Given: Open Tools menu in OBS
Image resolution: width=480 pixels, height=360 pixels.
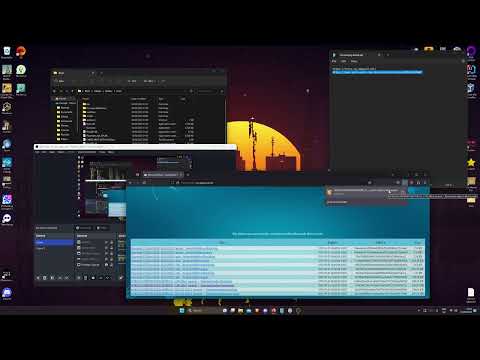Looking at the screenshot, I should (102, 152).
